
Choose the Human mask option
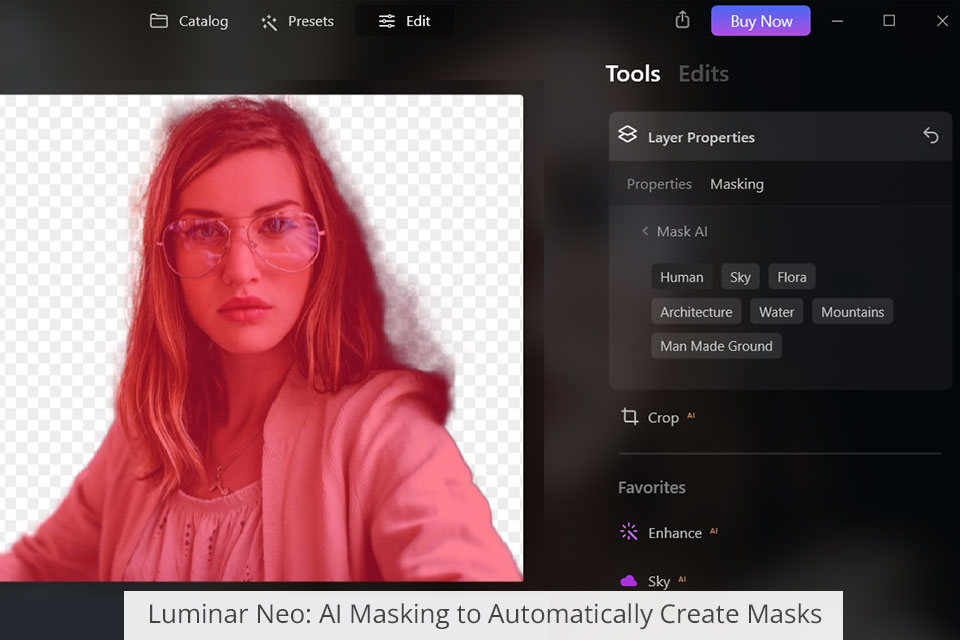pyautogui.click(x=681, y=277)
